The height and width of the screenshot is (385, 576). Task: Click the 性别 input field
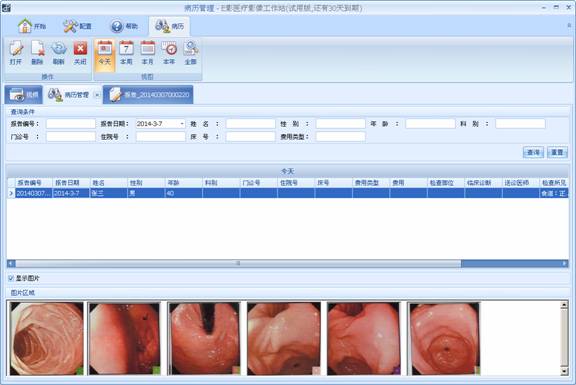click(341, 124)
